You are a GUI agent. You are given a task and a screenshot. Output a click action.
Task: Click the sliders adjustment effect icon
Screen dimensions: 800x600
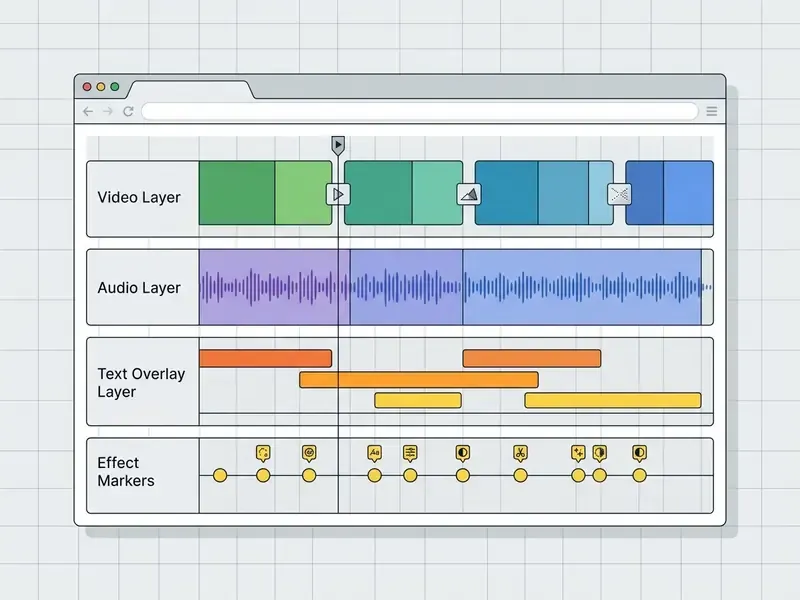[410, 453]
